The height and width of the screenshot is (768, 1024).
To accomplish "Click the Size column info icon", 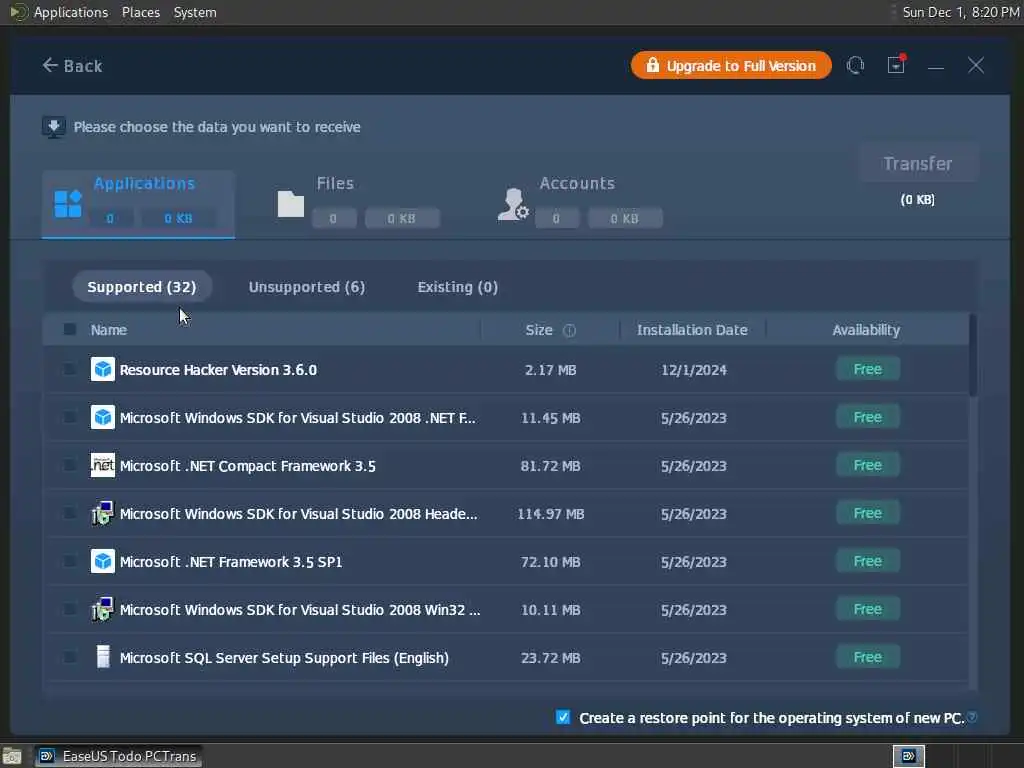I will click(569, 330).
